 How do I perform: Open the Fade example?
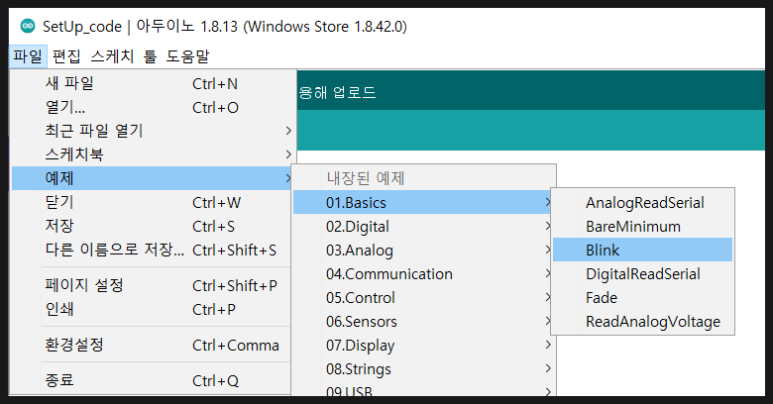[x=642, y=297]
